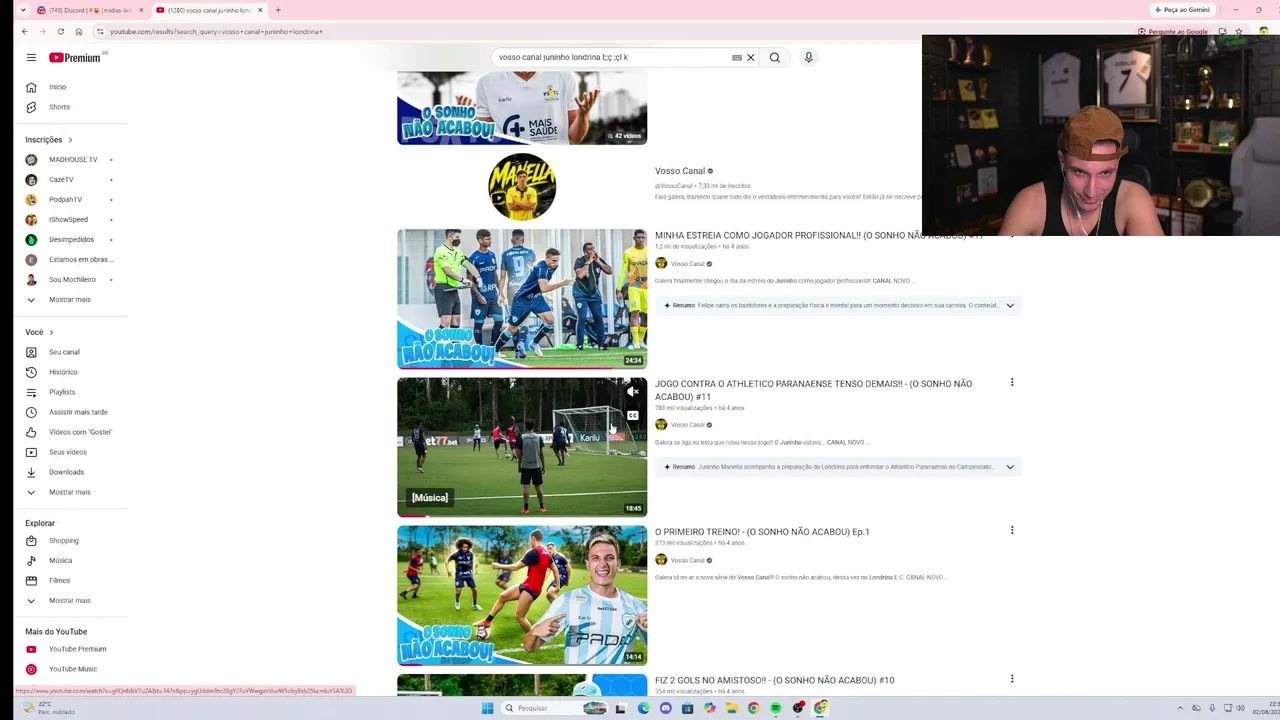Open options for FIZ 2 GOLS NO AMISTOSO

(1012, 678)
